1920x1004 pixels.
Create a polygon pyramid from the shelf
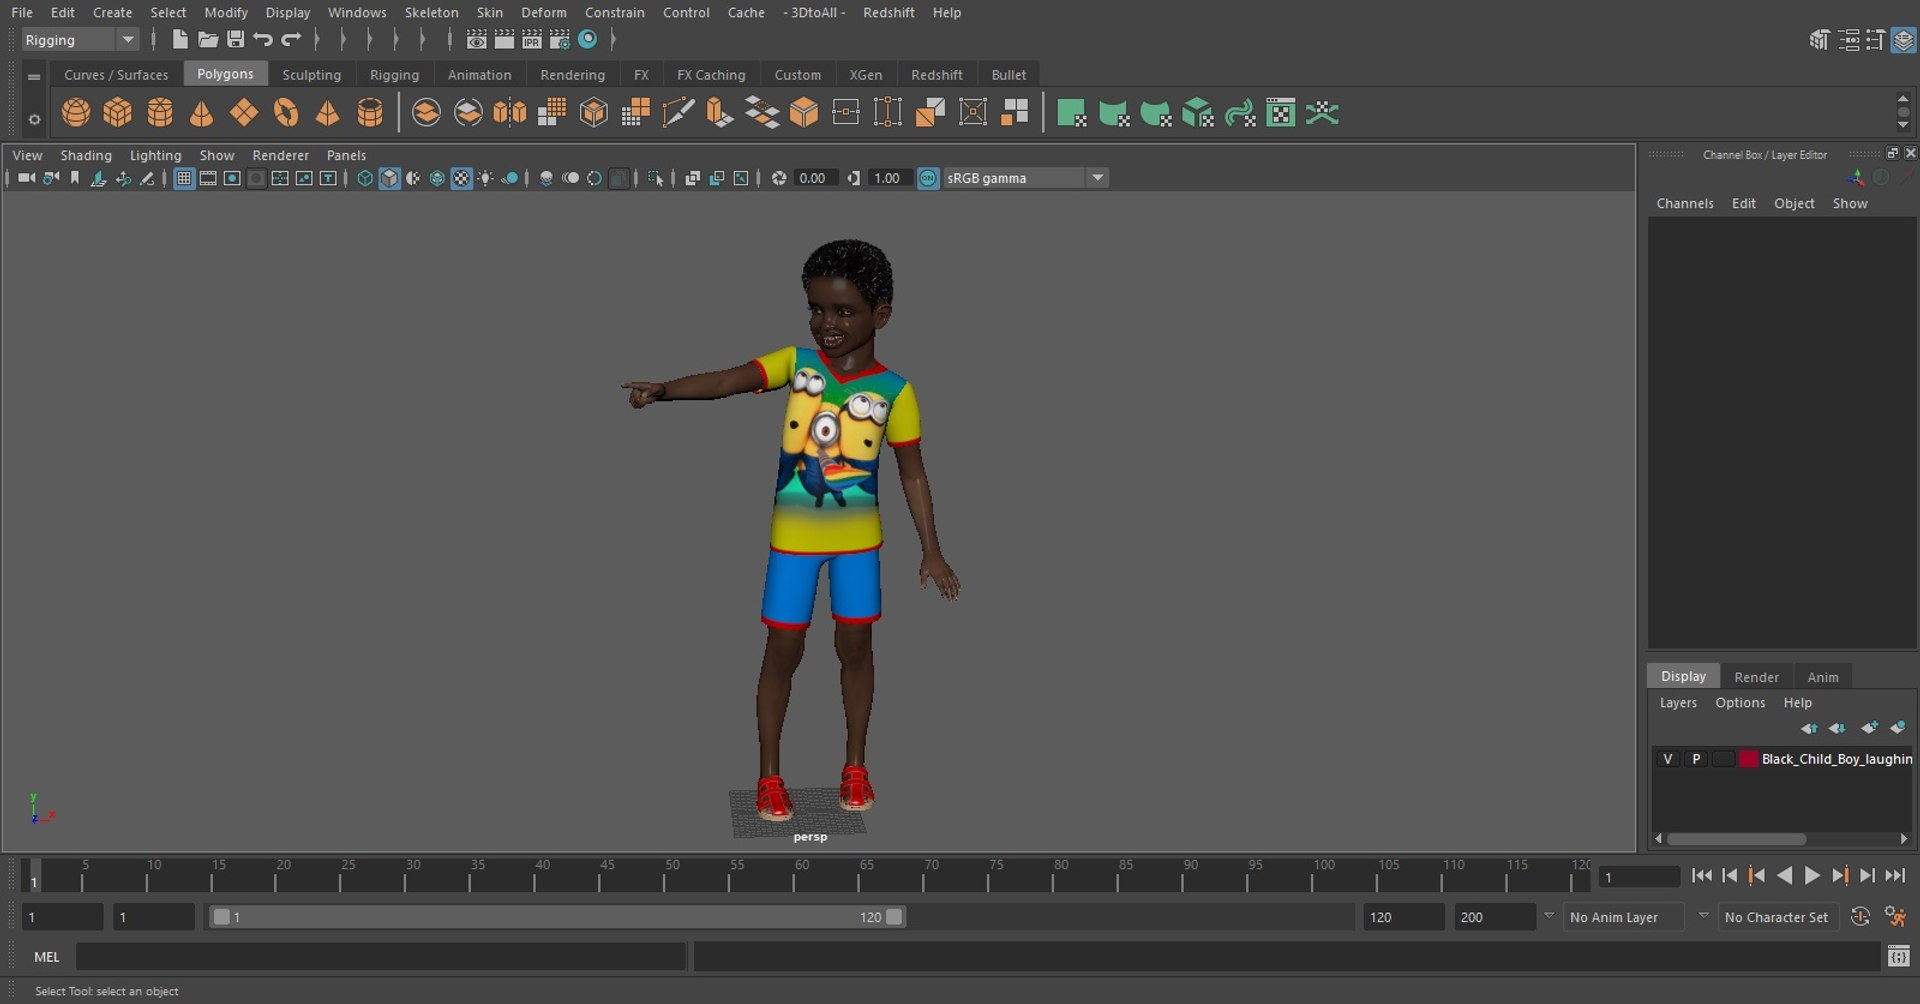click(328, 113)
